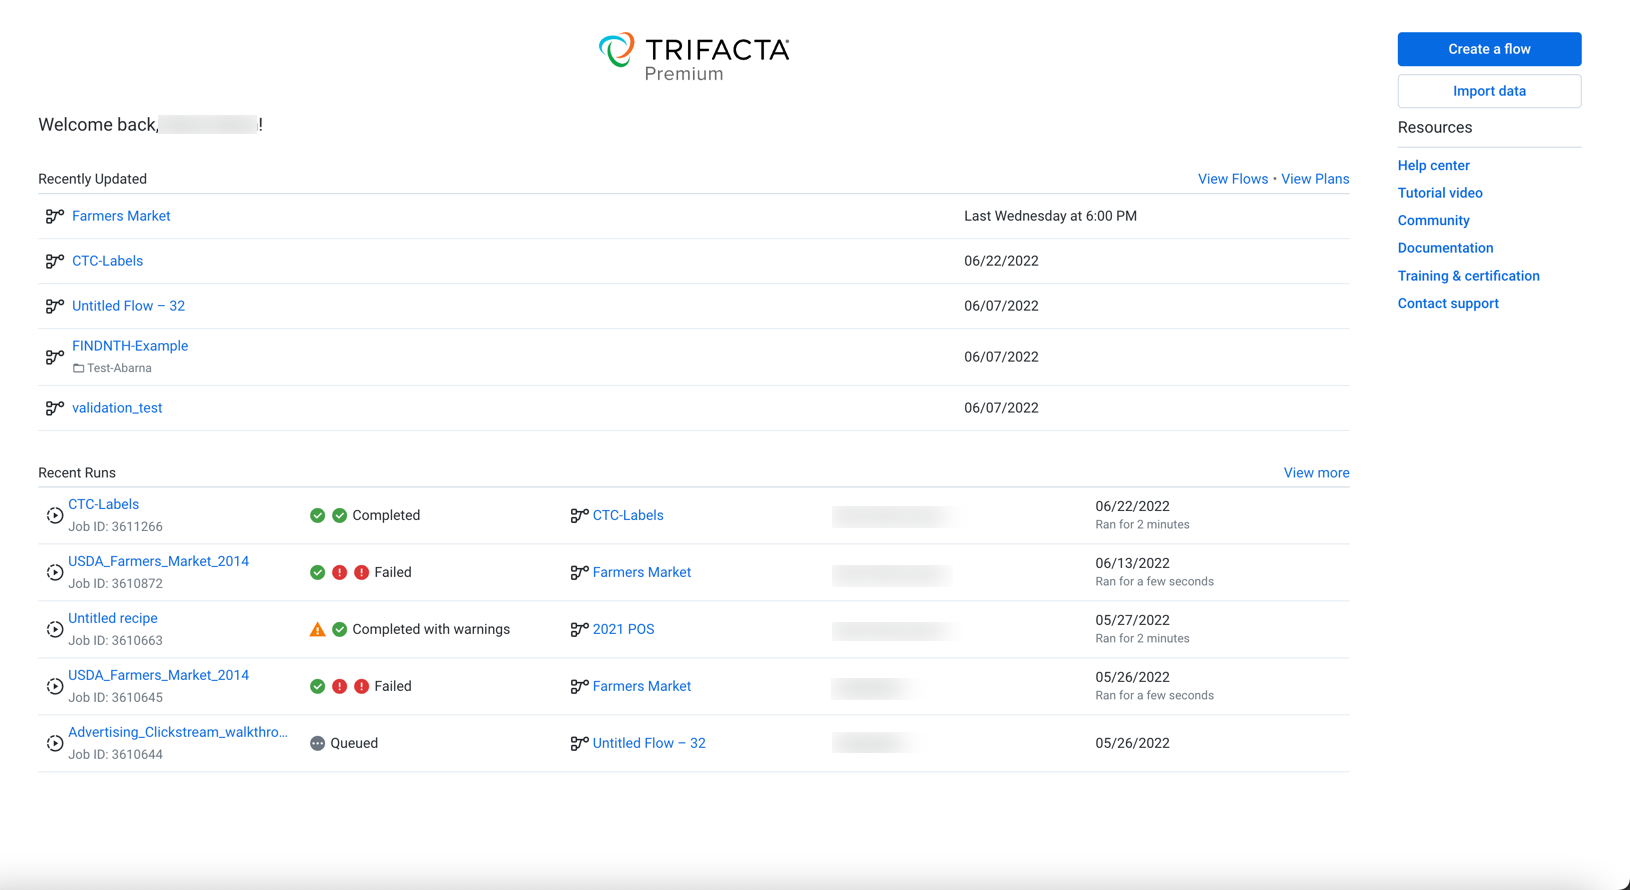Click the flow icon beside Farmers Market in Recently Updated
This screenshot has width=1630, height=890.
[55, 216]
